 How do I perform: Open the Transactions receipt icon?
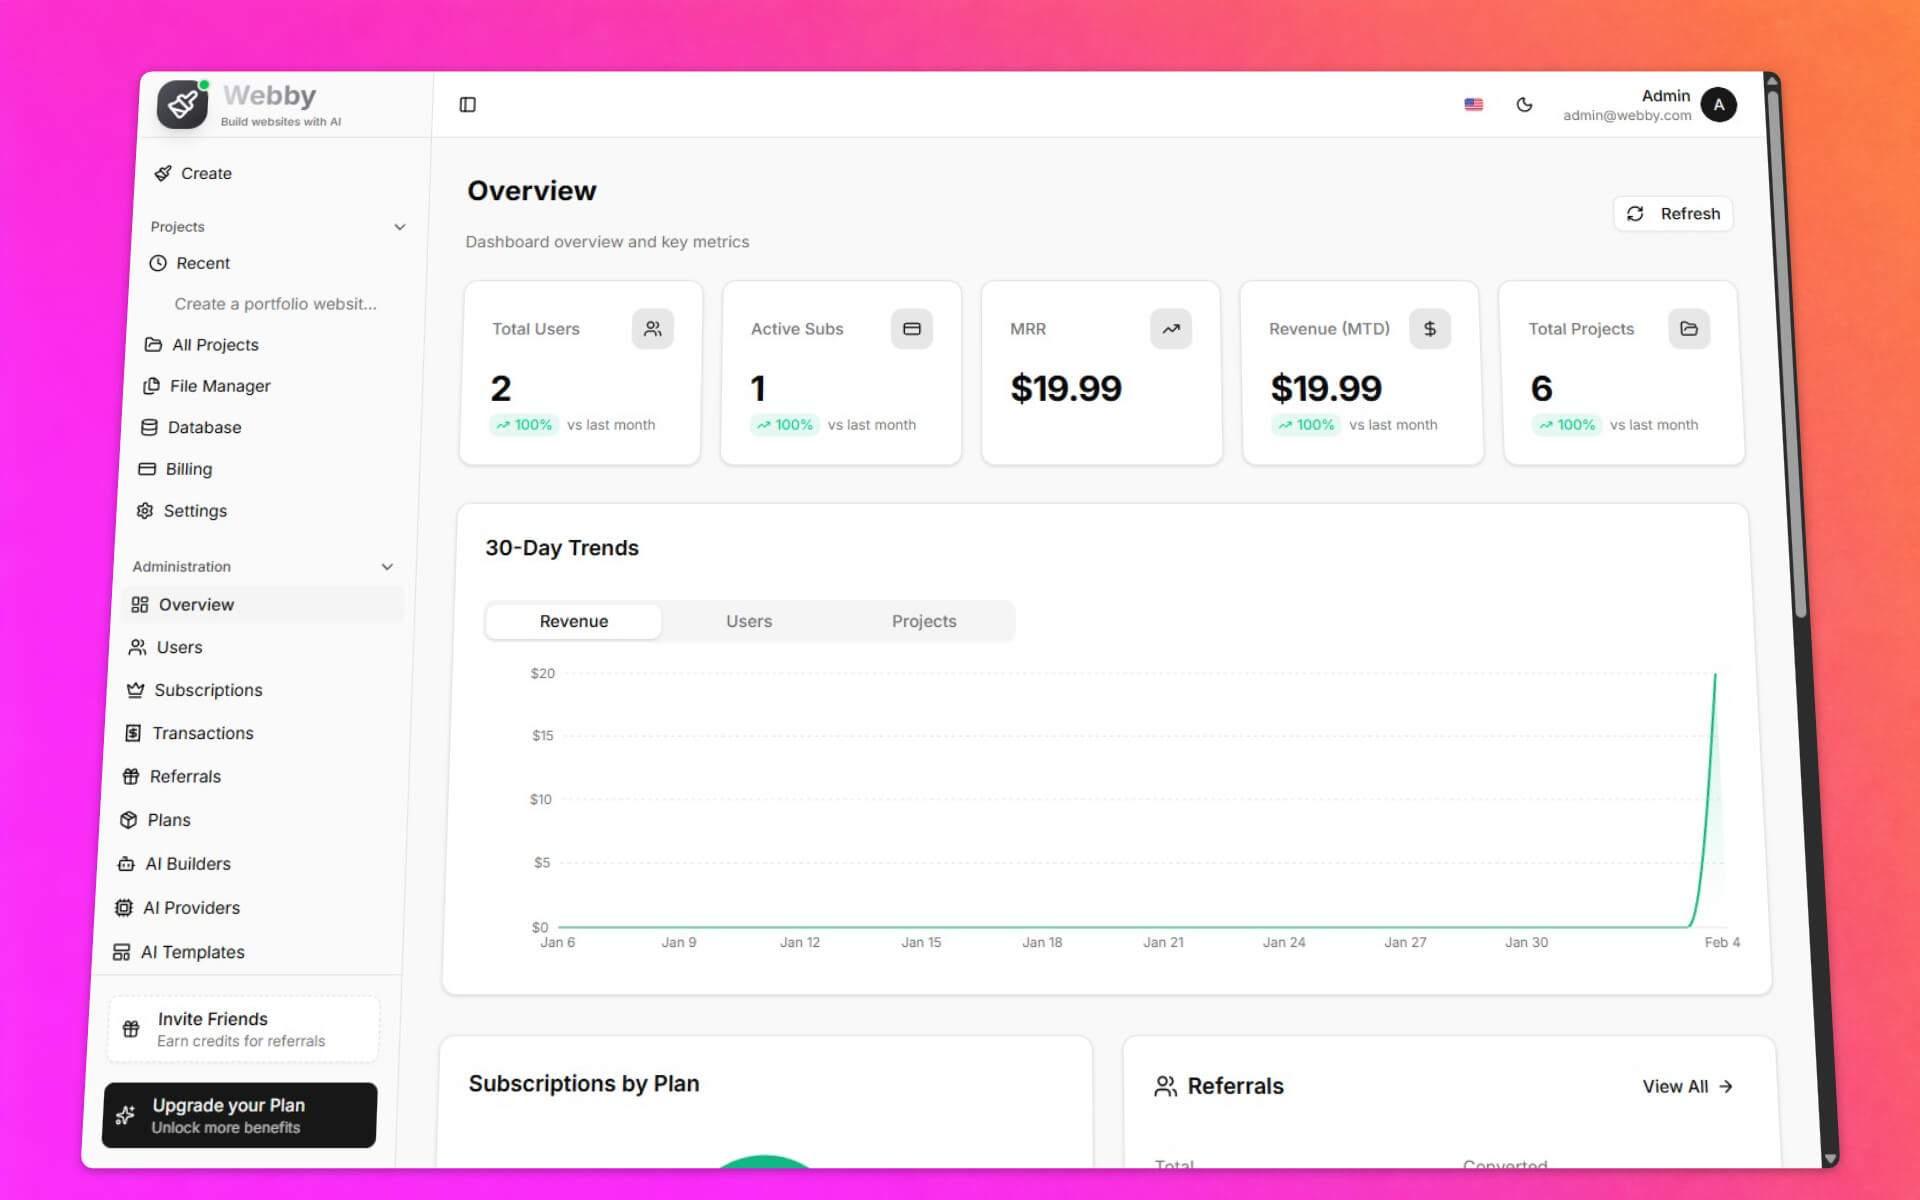pos(131,733)
